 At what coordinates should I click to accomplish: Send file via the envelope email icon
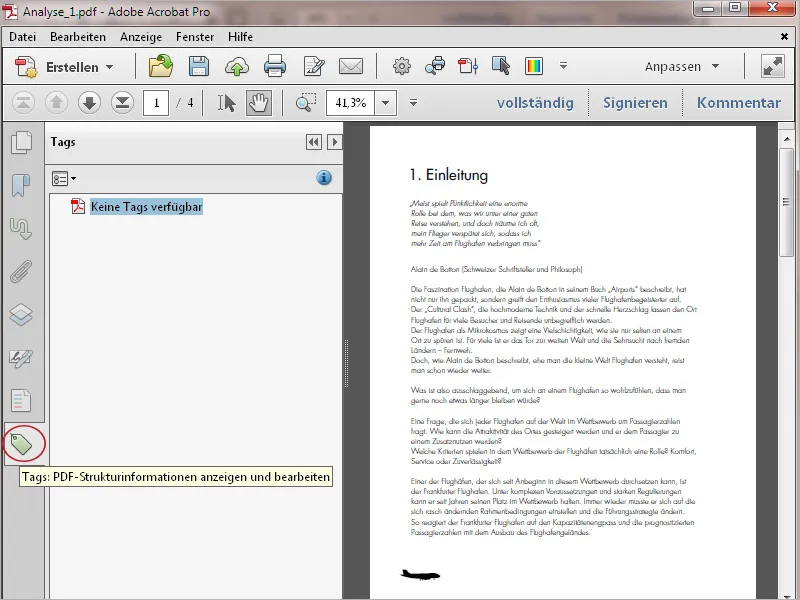coord(351,66)
